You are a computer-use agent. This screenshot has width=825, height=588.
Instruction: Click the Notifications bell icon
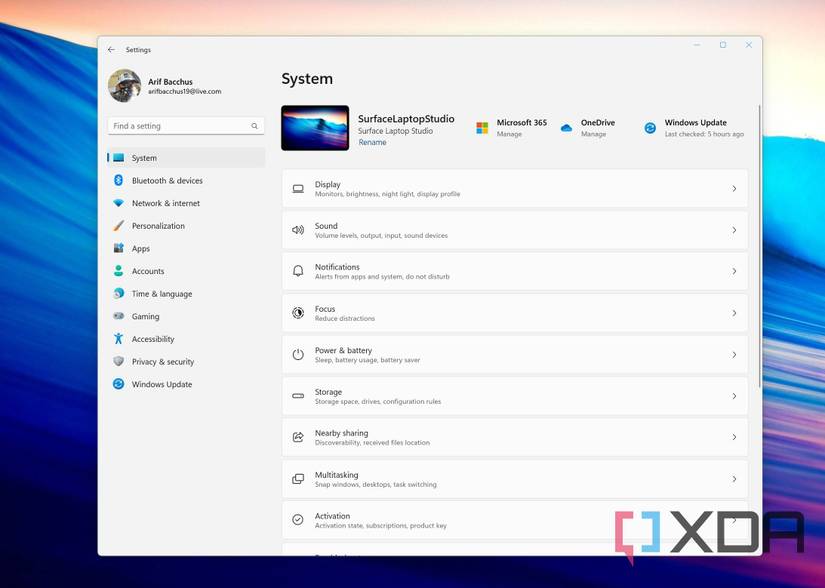[297, 271]
